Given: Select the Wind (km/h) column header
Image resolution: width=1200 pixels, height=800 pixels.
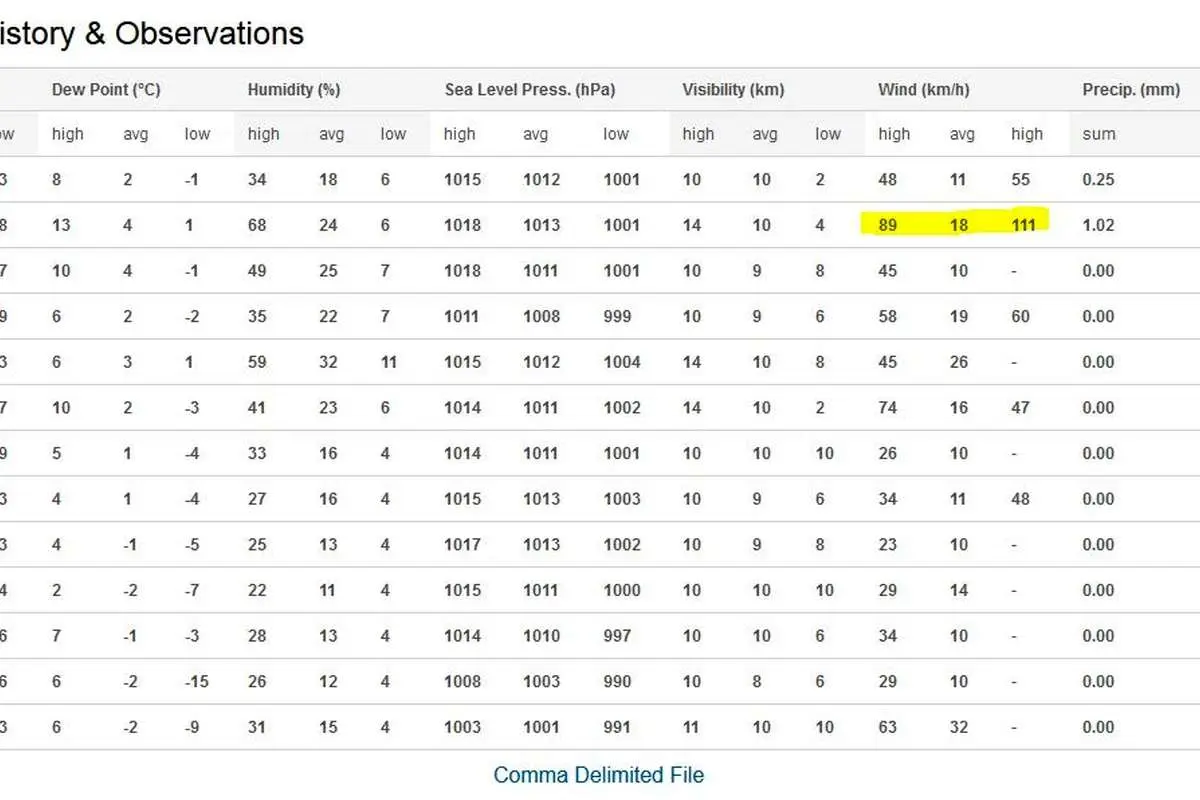Looking at the screenshot, I should click(x=924, y=90).
